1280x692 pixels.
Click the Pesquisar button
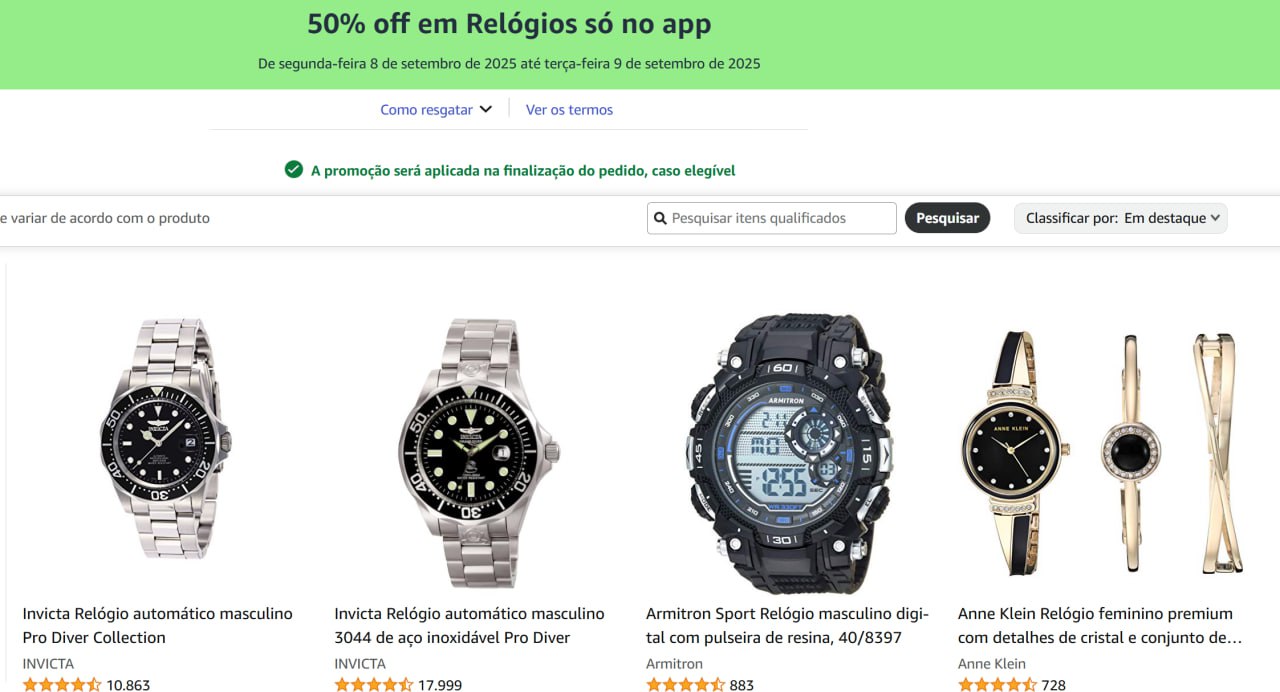[x=947, y=218]
